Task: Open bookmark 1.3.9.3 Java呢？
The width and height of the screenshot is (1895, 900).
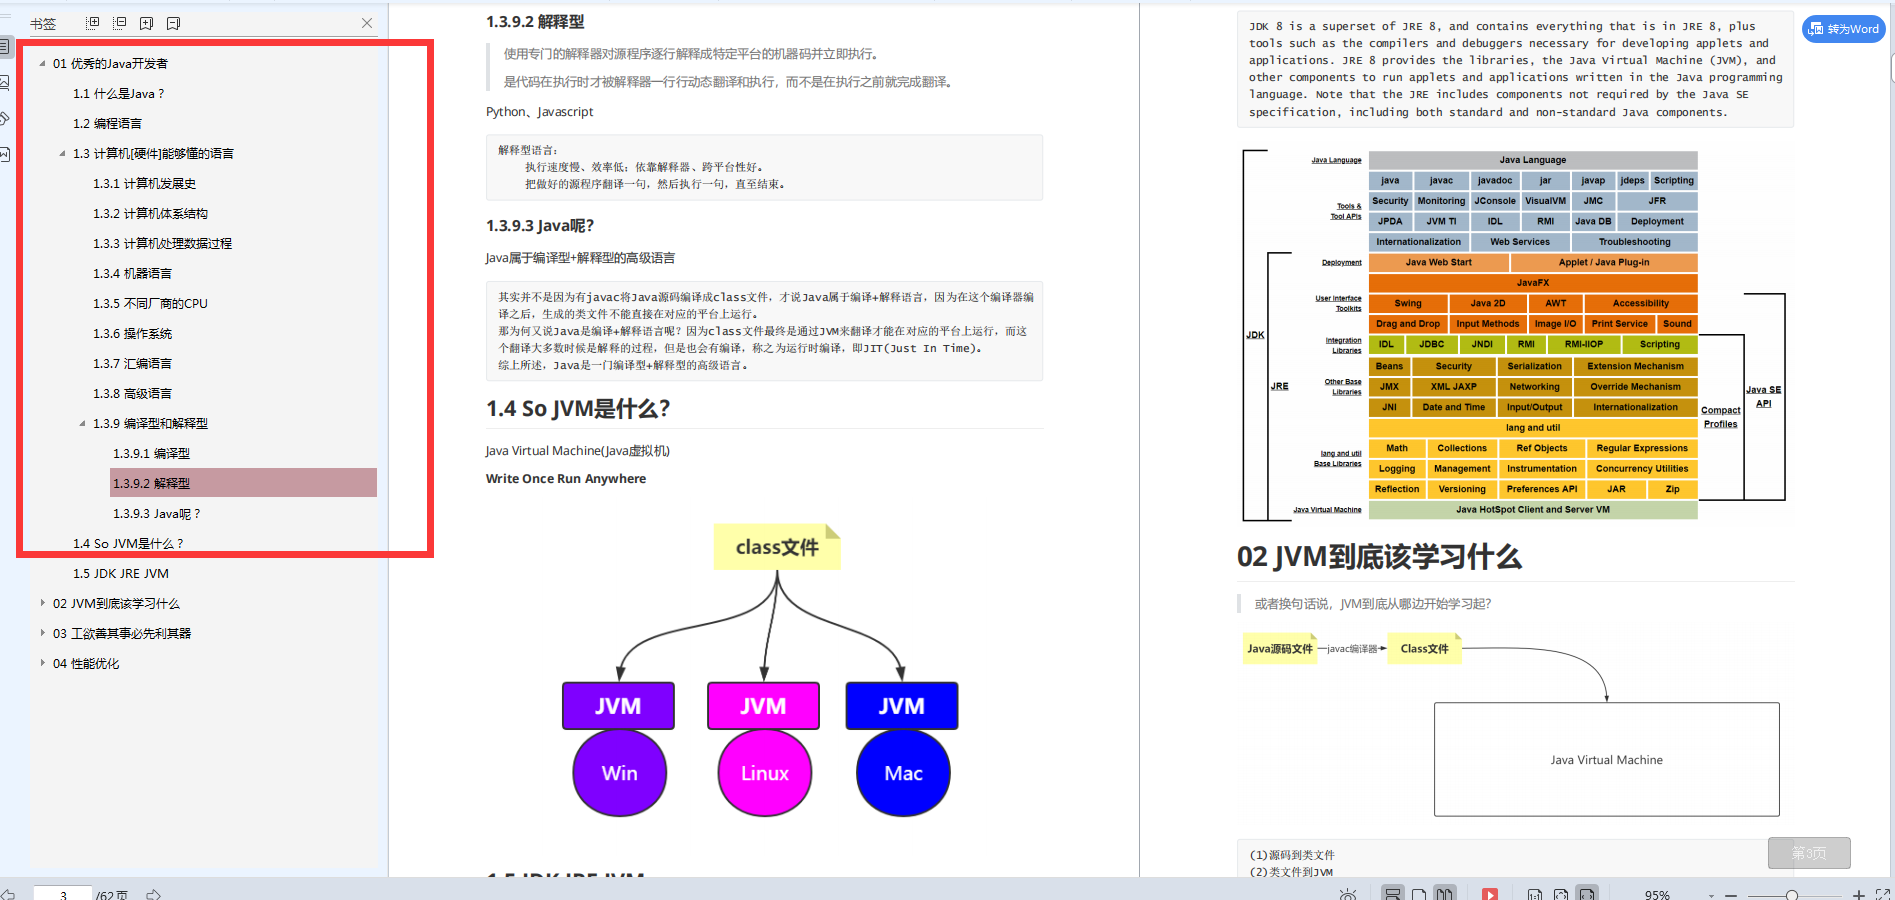Action: (157, 513)
